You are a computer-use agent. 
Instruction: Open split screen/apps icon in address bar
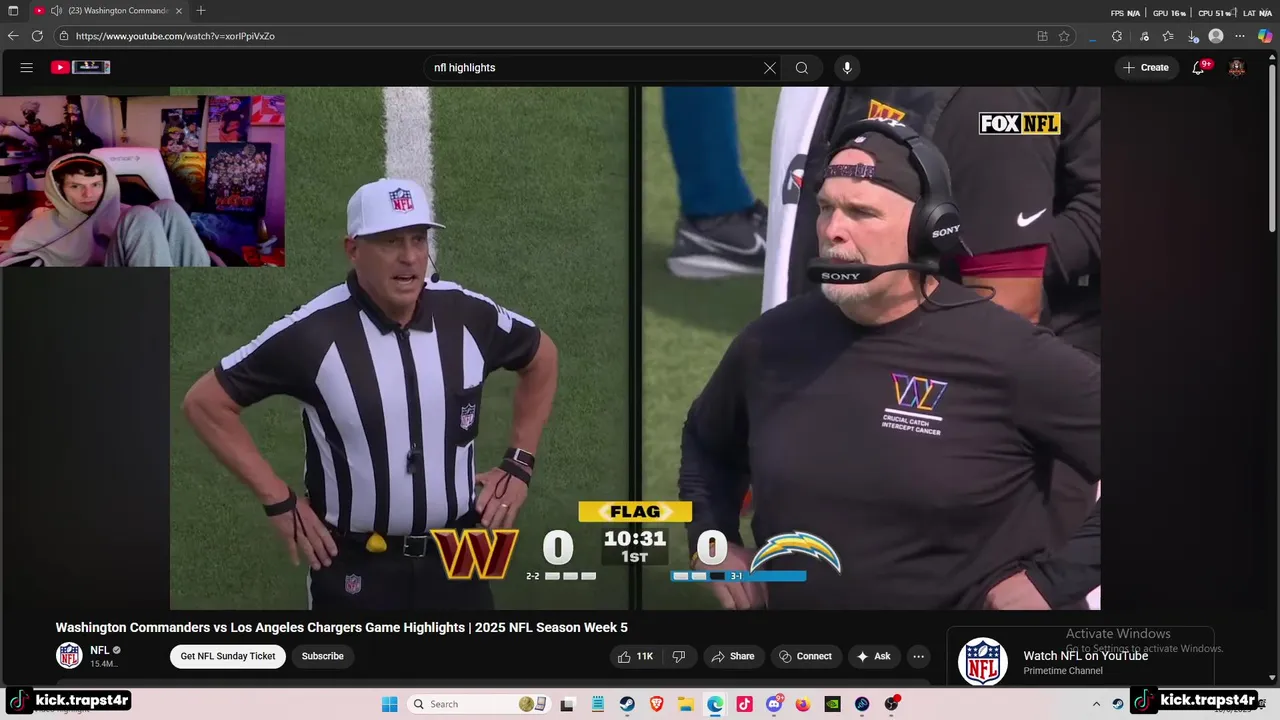tap(1042, 36)
